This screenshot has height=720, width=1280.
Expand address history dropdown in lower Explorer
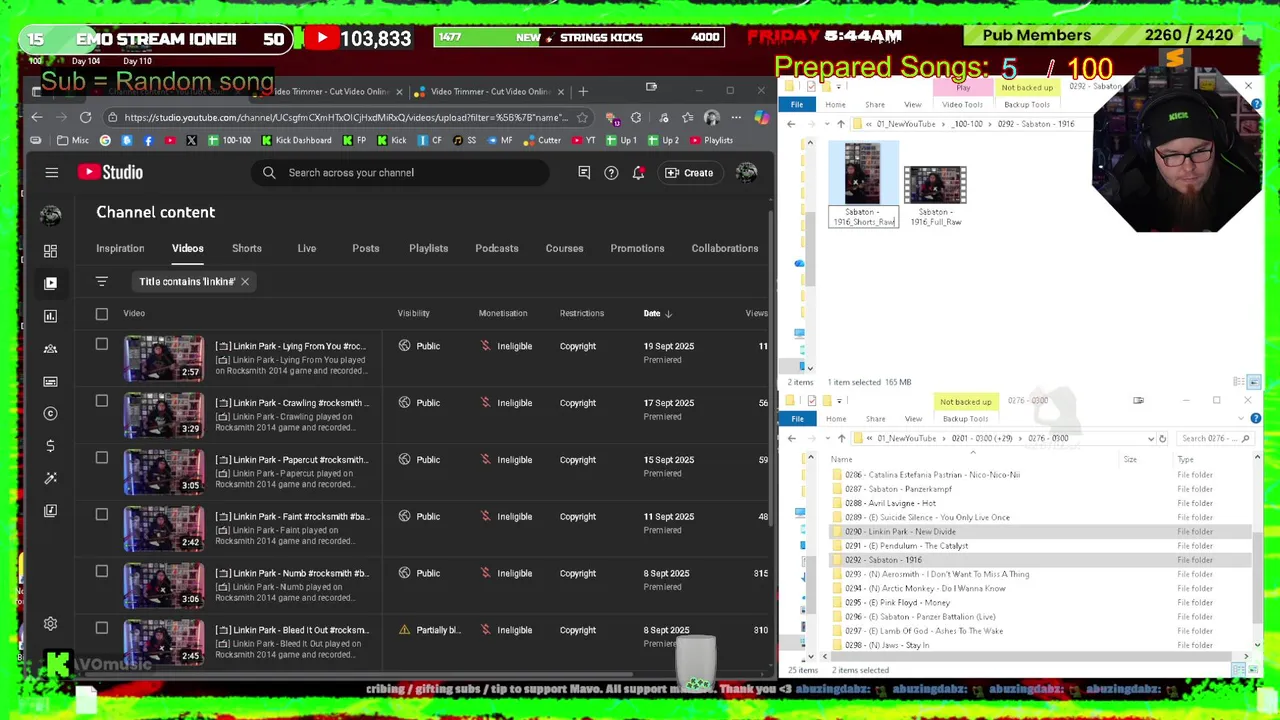click(1150, 439)
